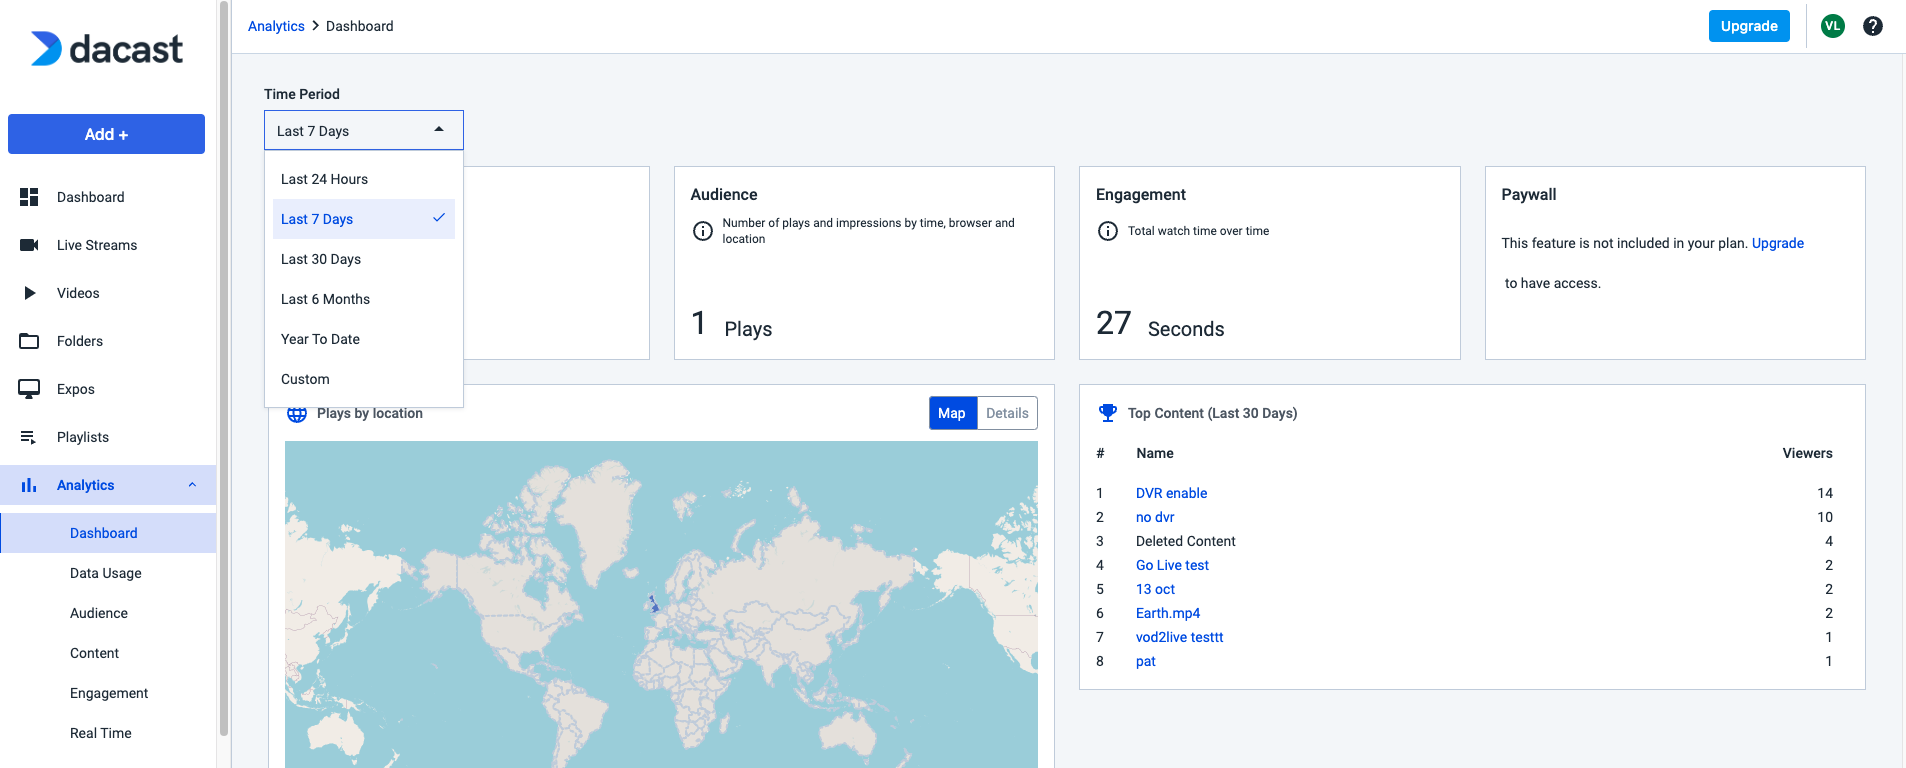Choose Custom time period option
The image size is (1906, 768).
tap(305, 379)
